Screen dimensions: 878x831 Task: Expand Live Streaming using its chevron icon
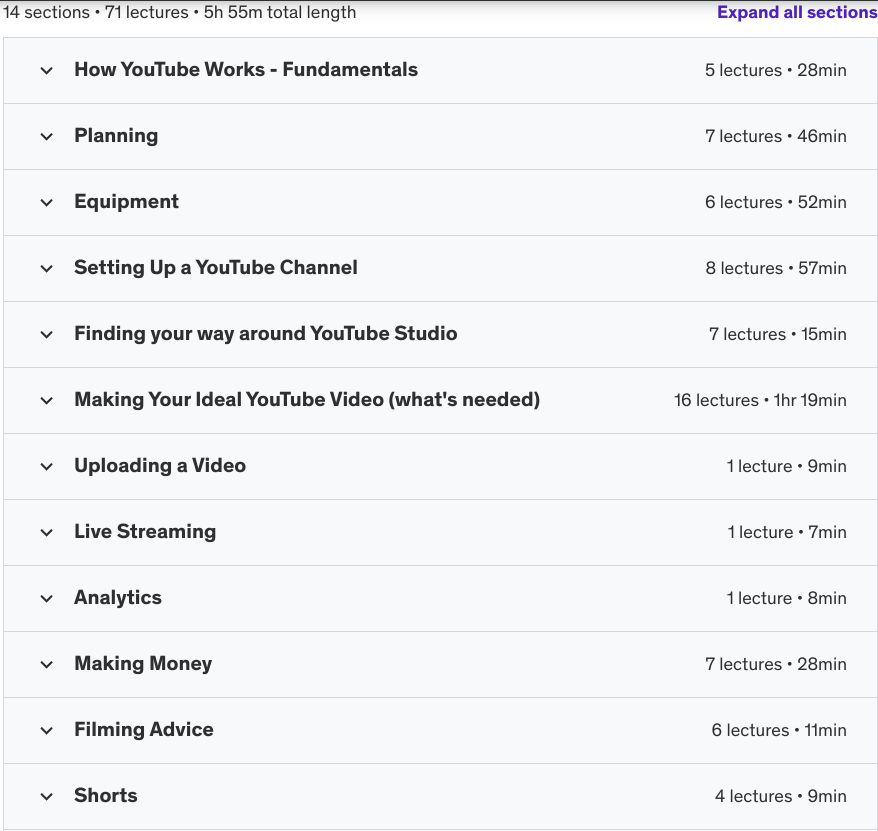tap(46, 533)
